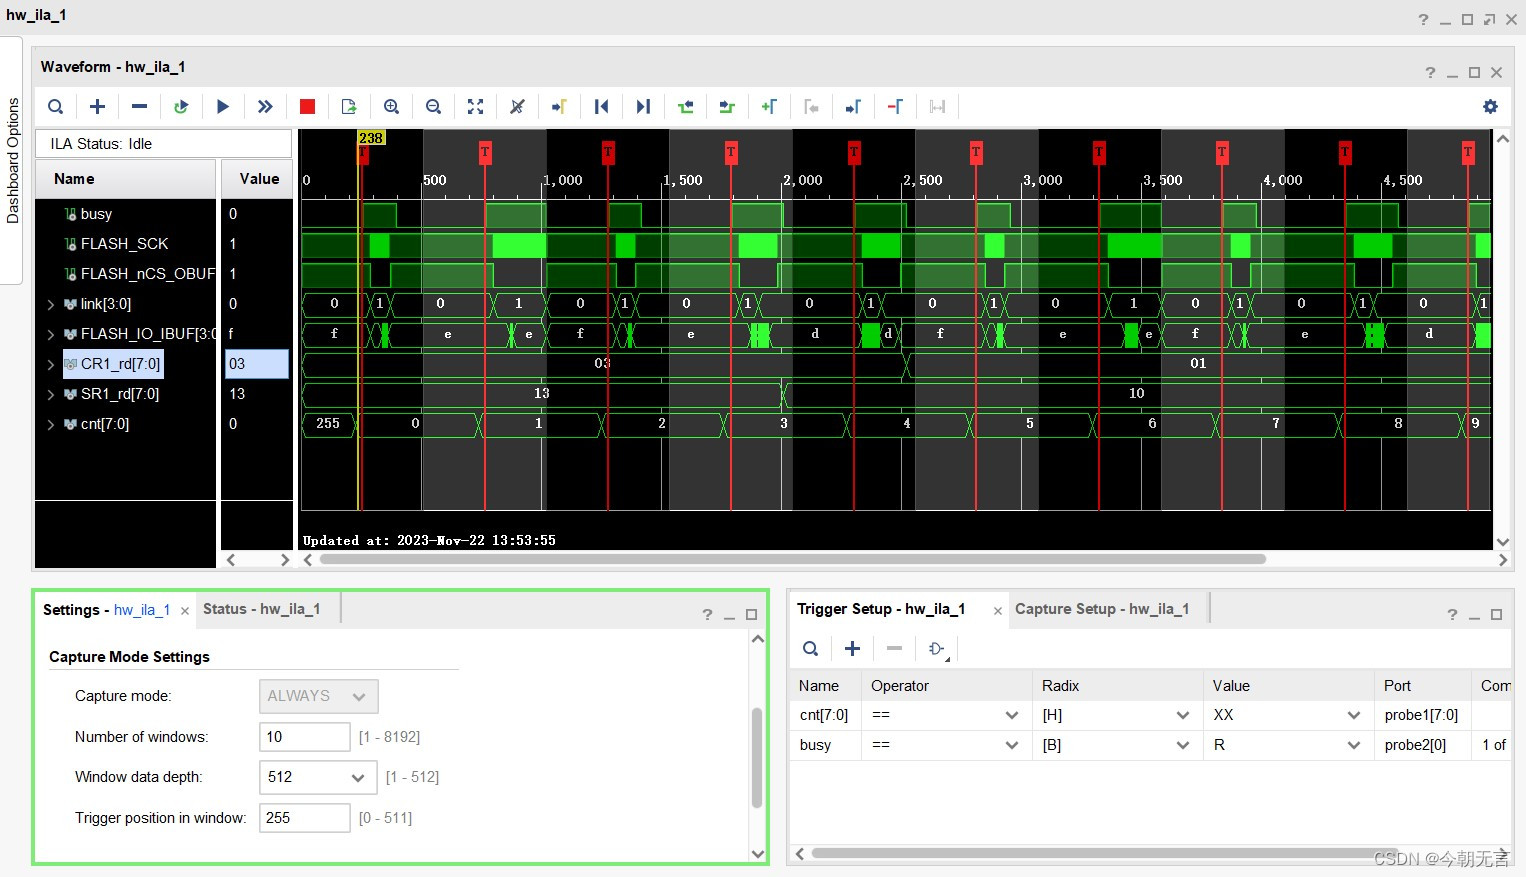Open operator dropdown for cnt[7:0]
This screenshot has width=1526, height=877.
click(1012, 715)
